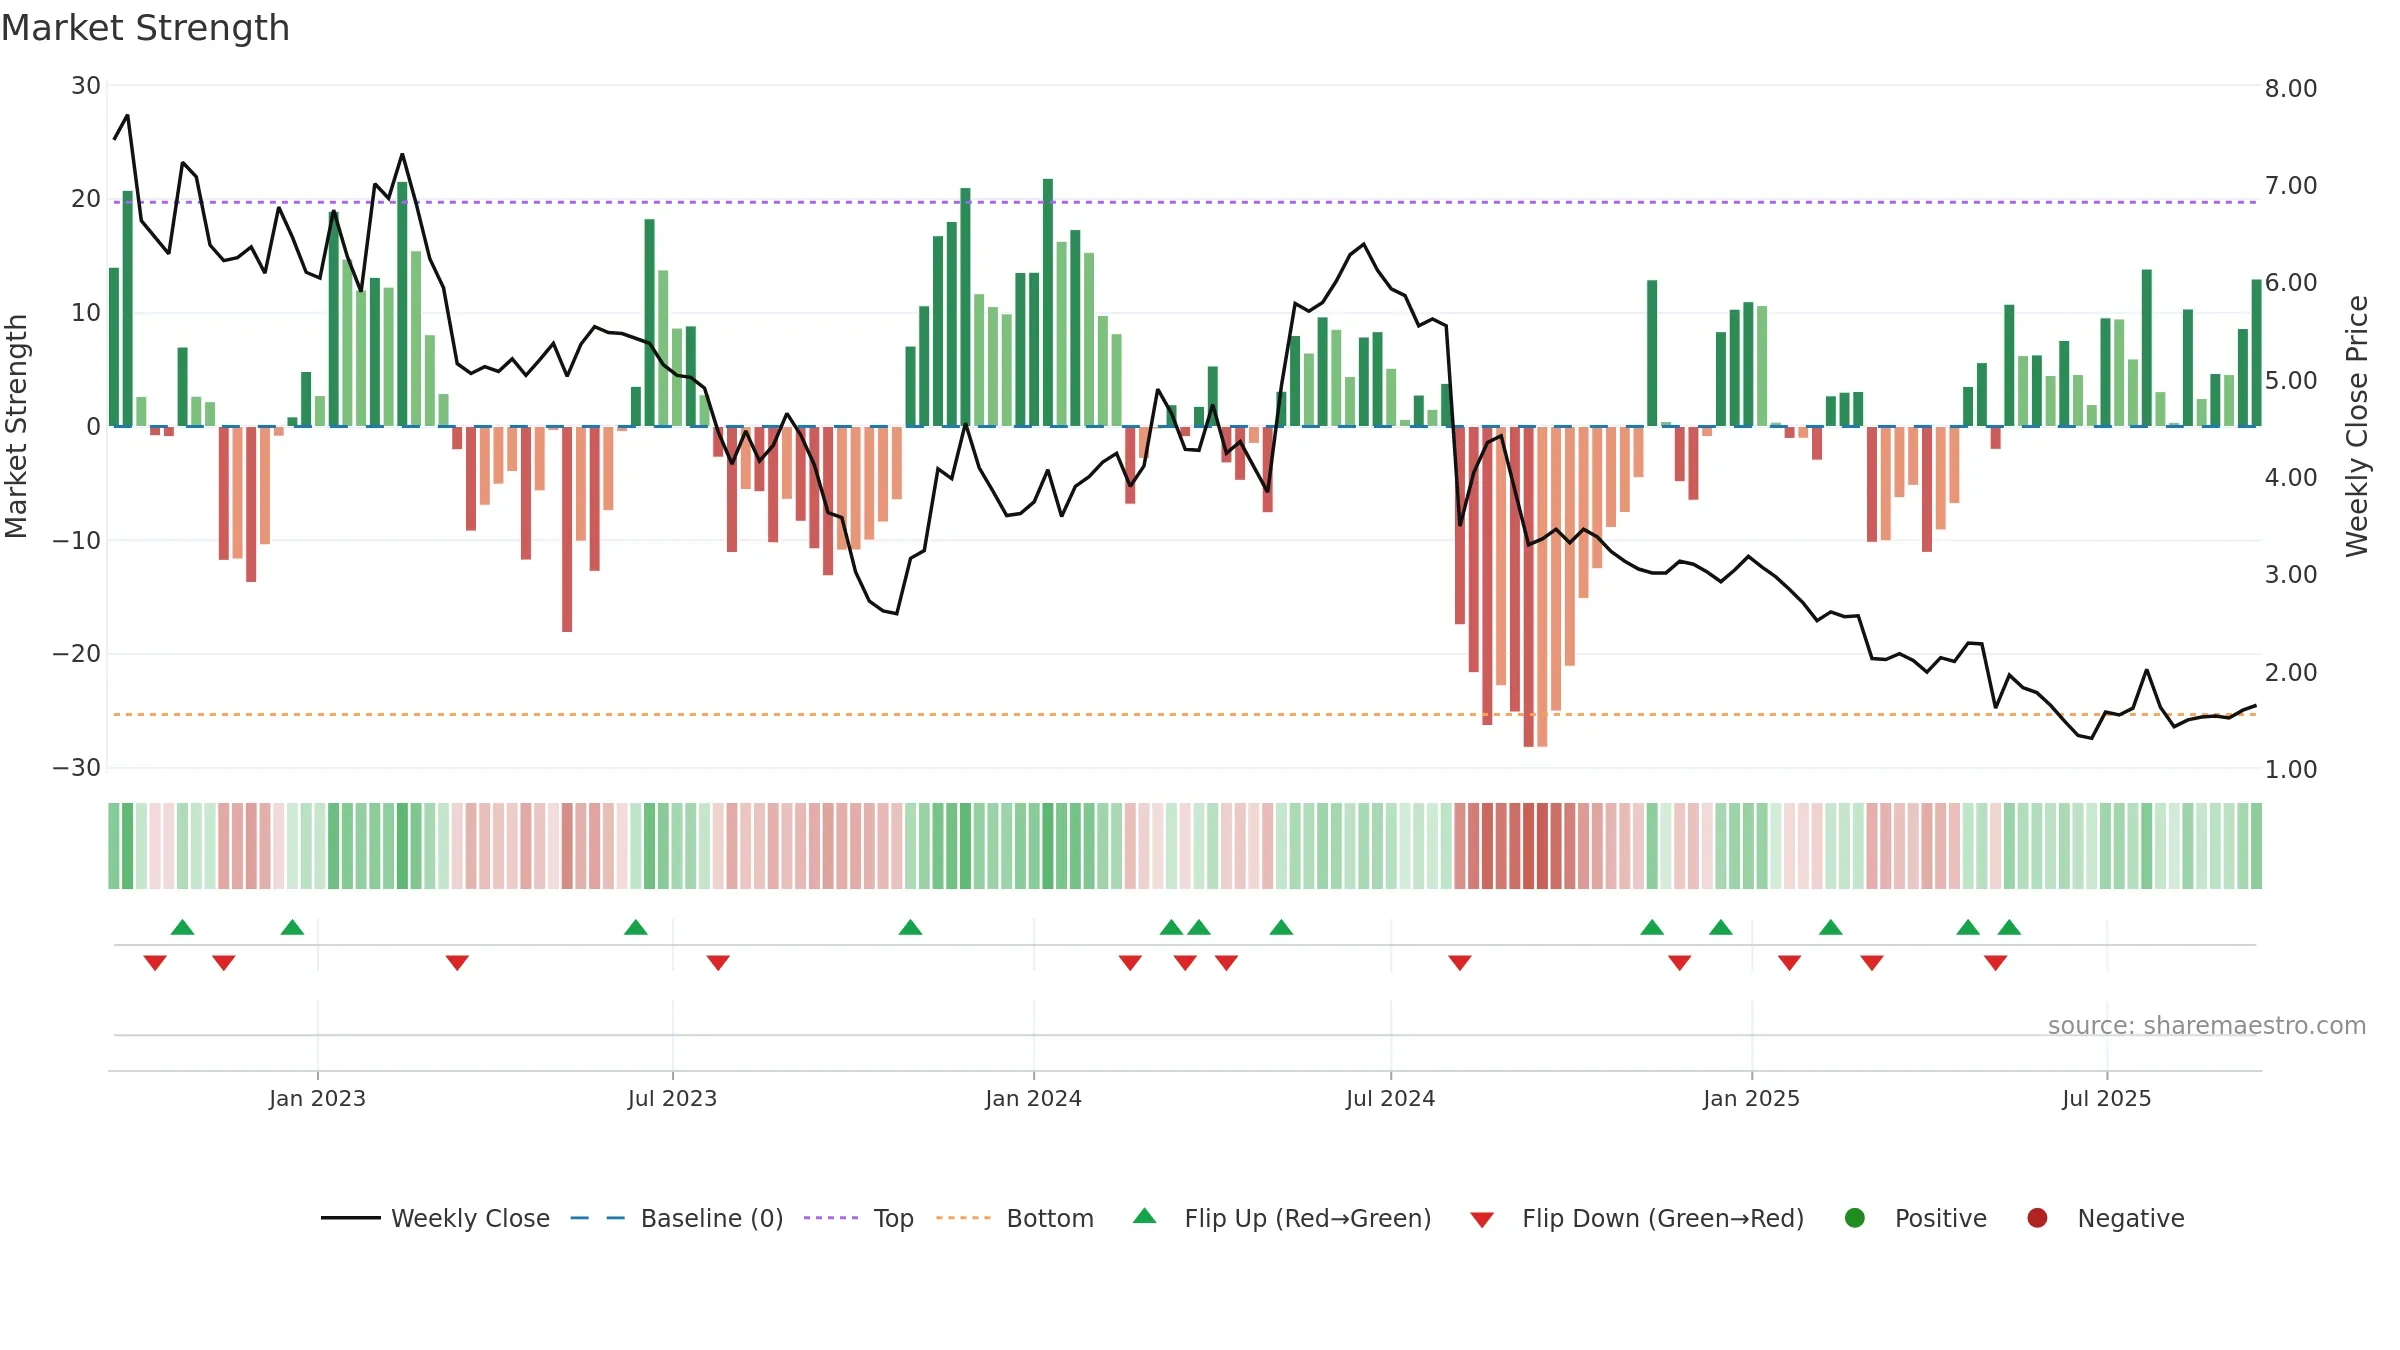
Task: Click the red Negative circle legend icon
Action: 2037,1218
